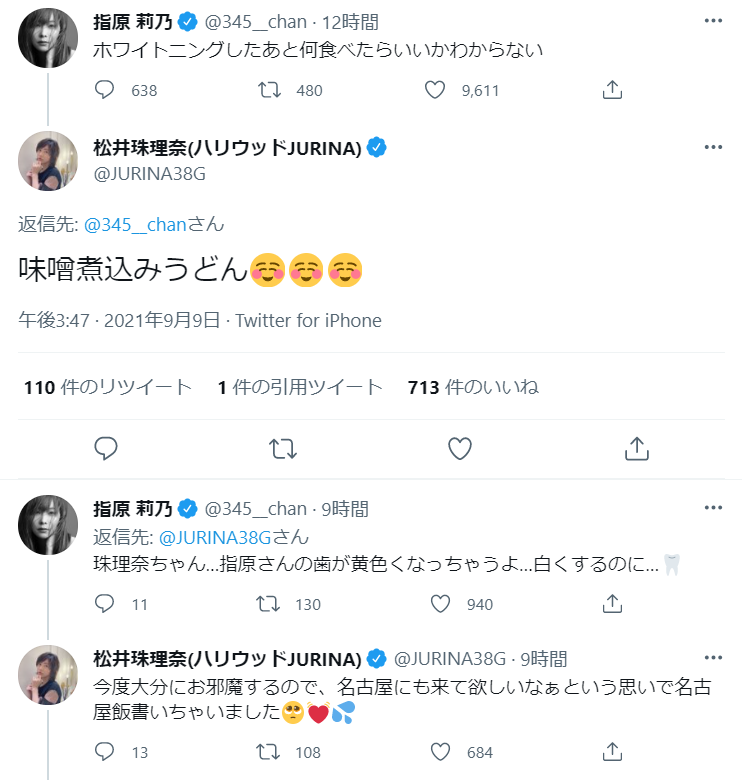Open more options on the top tweet
742x780 pixels.
[x=713, y=20]
